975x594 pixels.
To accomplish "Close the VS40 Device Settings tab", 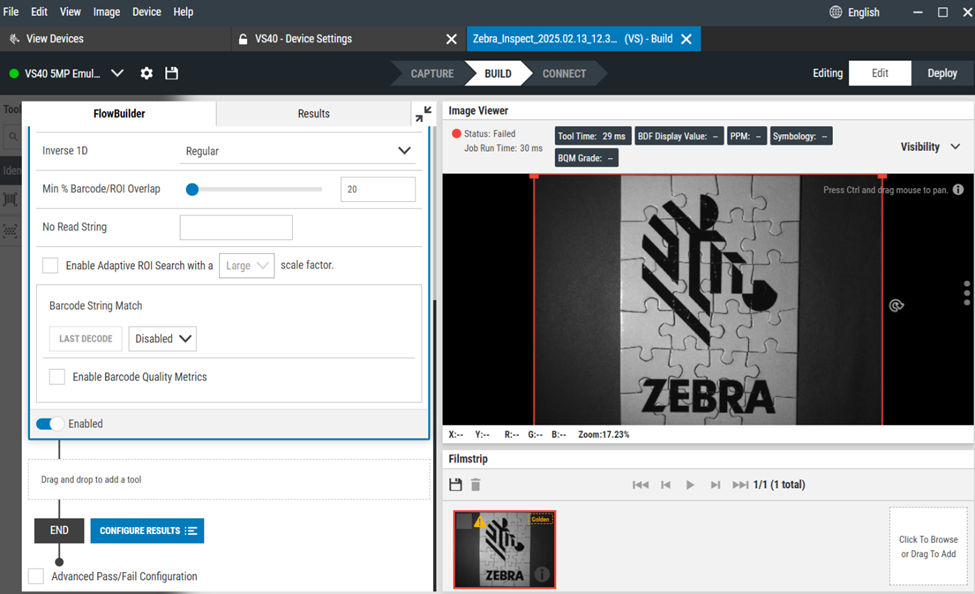I will pos(451,39).
